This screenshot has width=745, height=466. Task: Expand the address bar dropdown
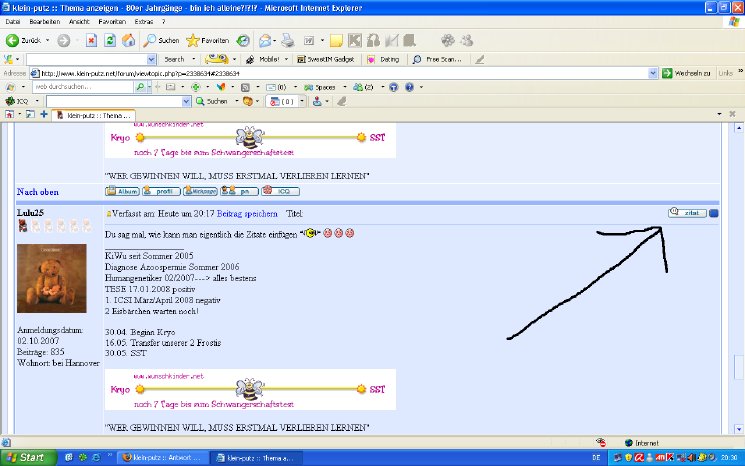point(652,73)
